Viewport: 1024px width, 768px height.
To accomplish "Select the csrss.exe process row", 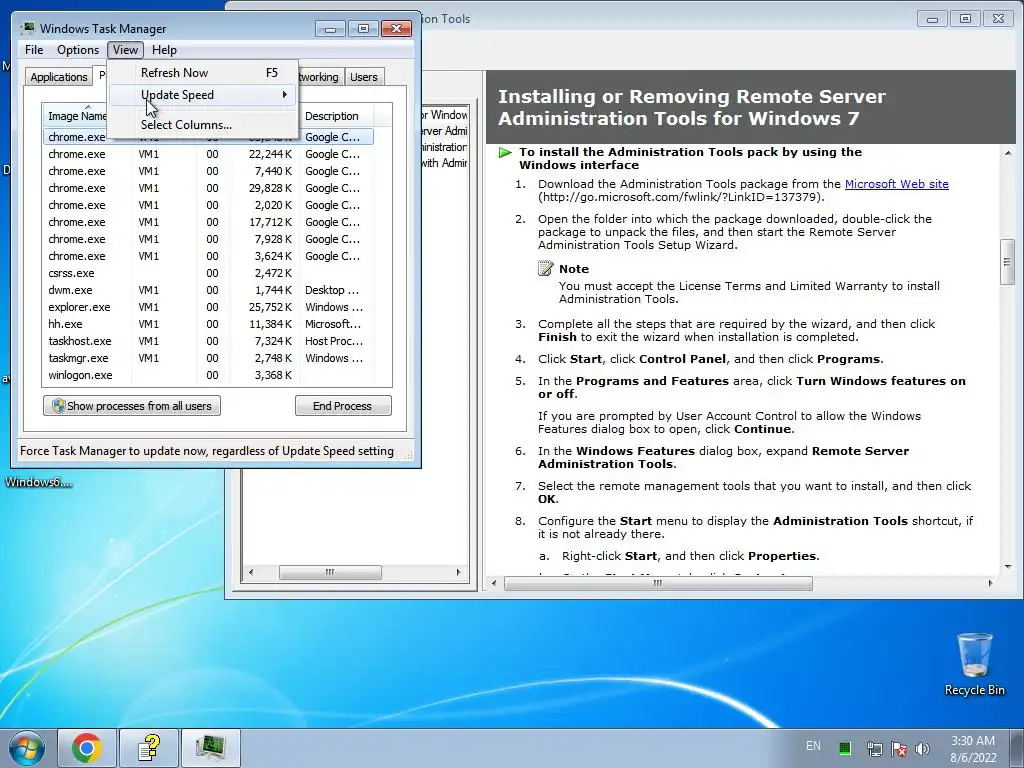I will point(208,273).
